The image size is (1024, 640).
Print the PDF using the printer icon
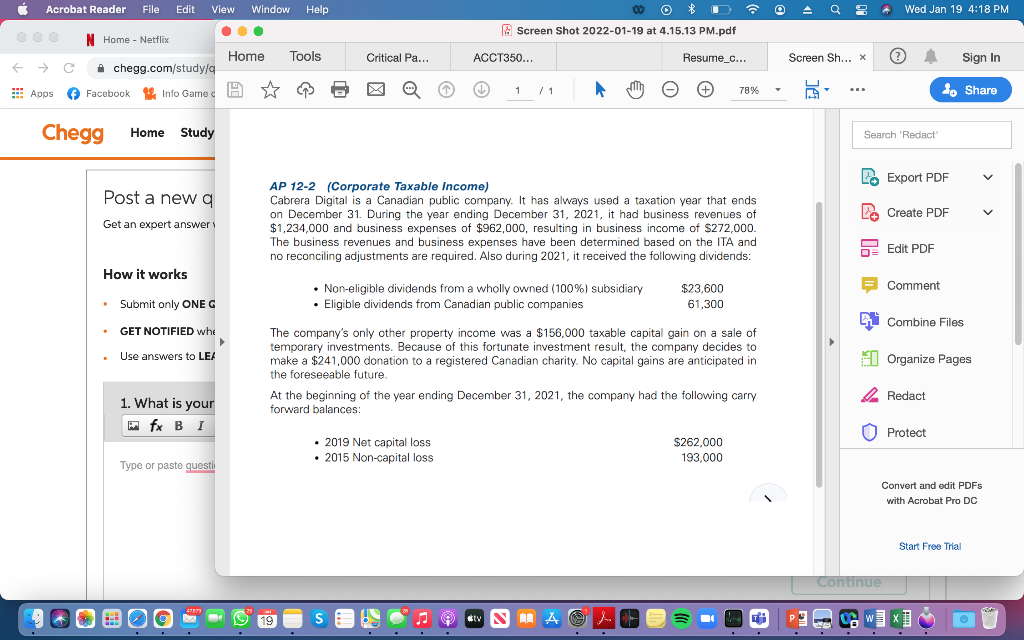340,89
